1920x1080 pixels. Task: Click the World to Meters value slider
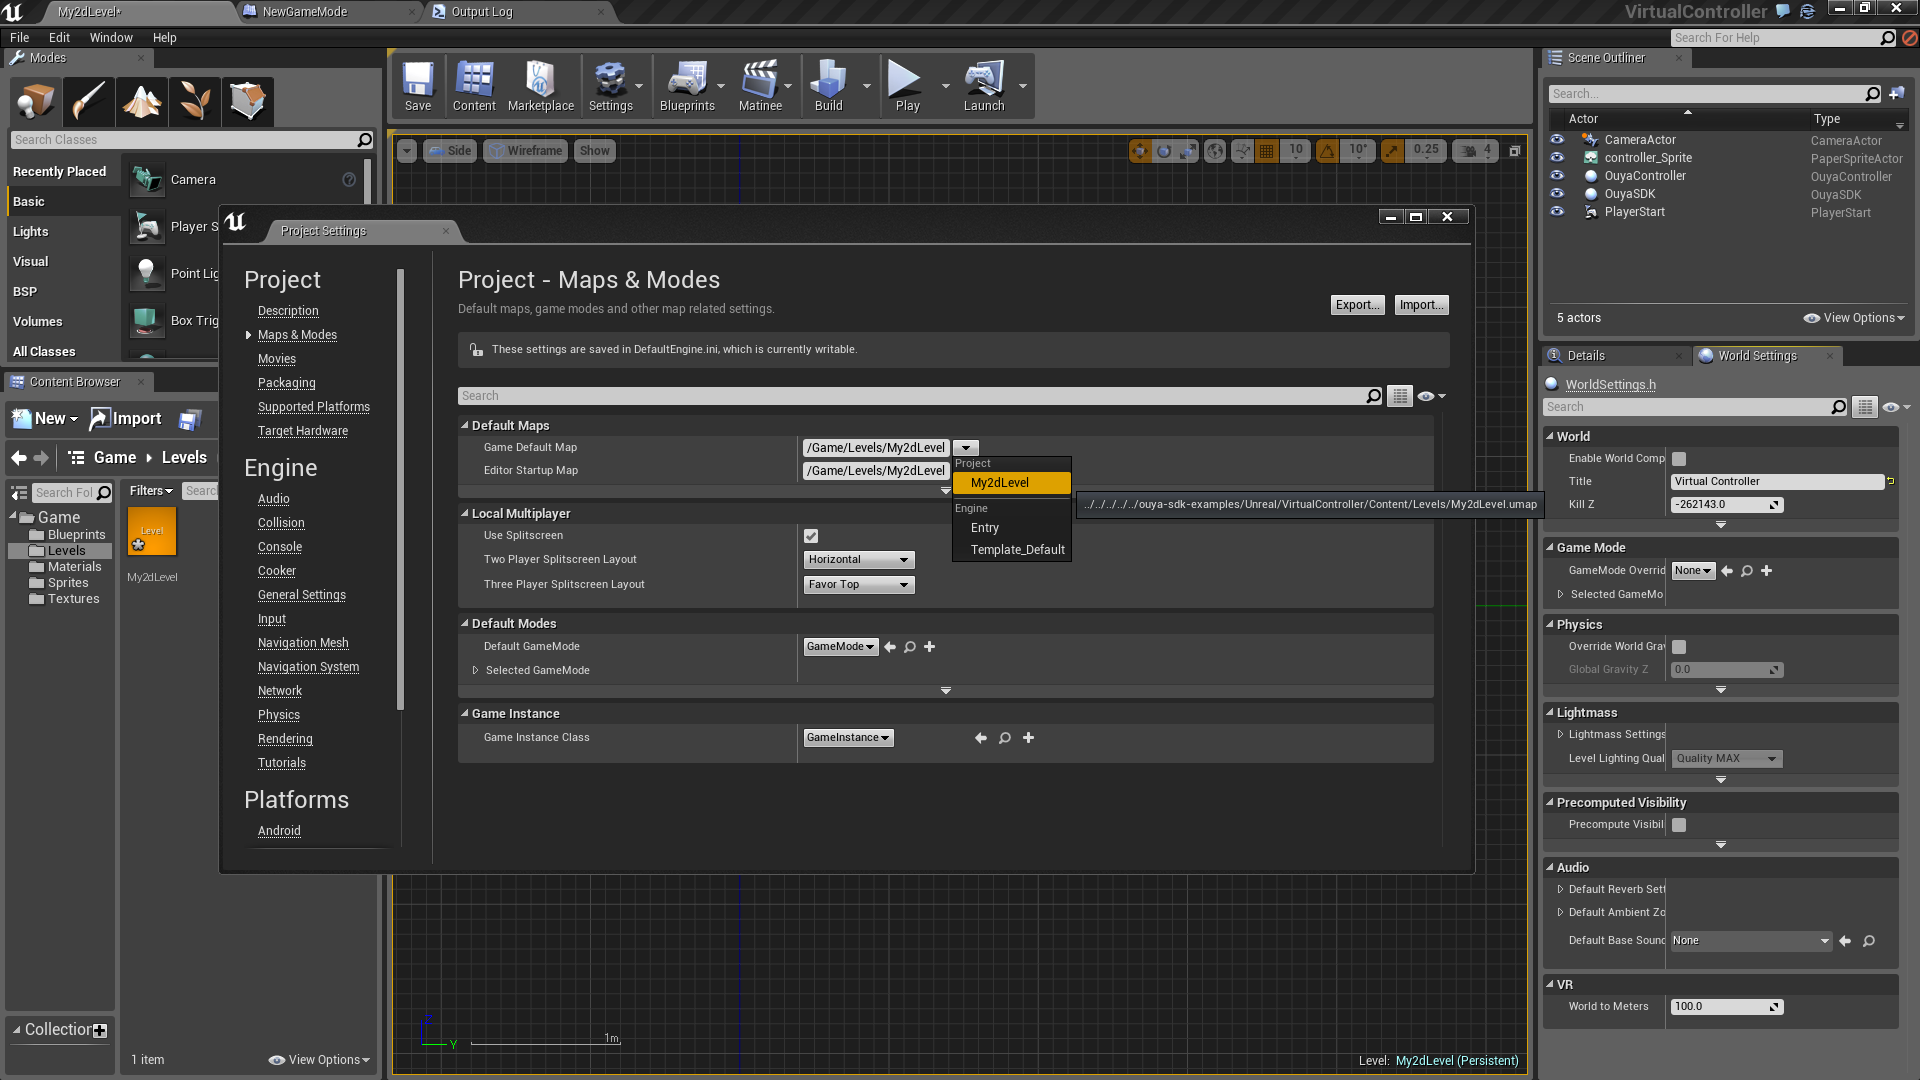(x=1726, y=1007)
